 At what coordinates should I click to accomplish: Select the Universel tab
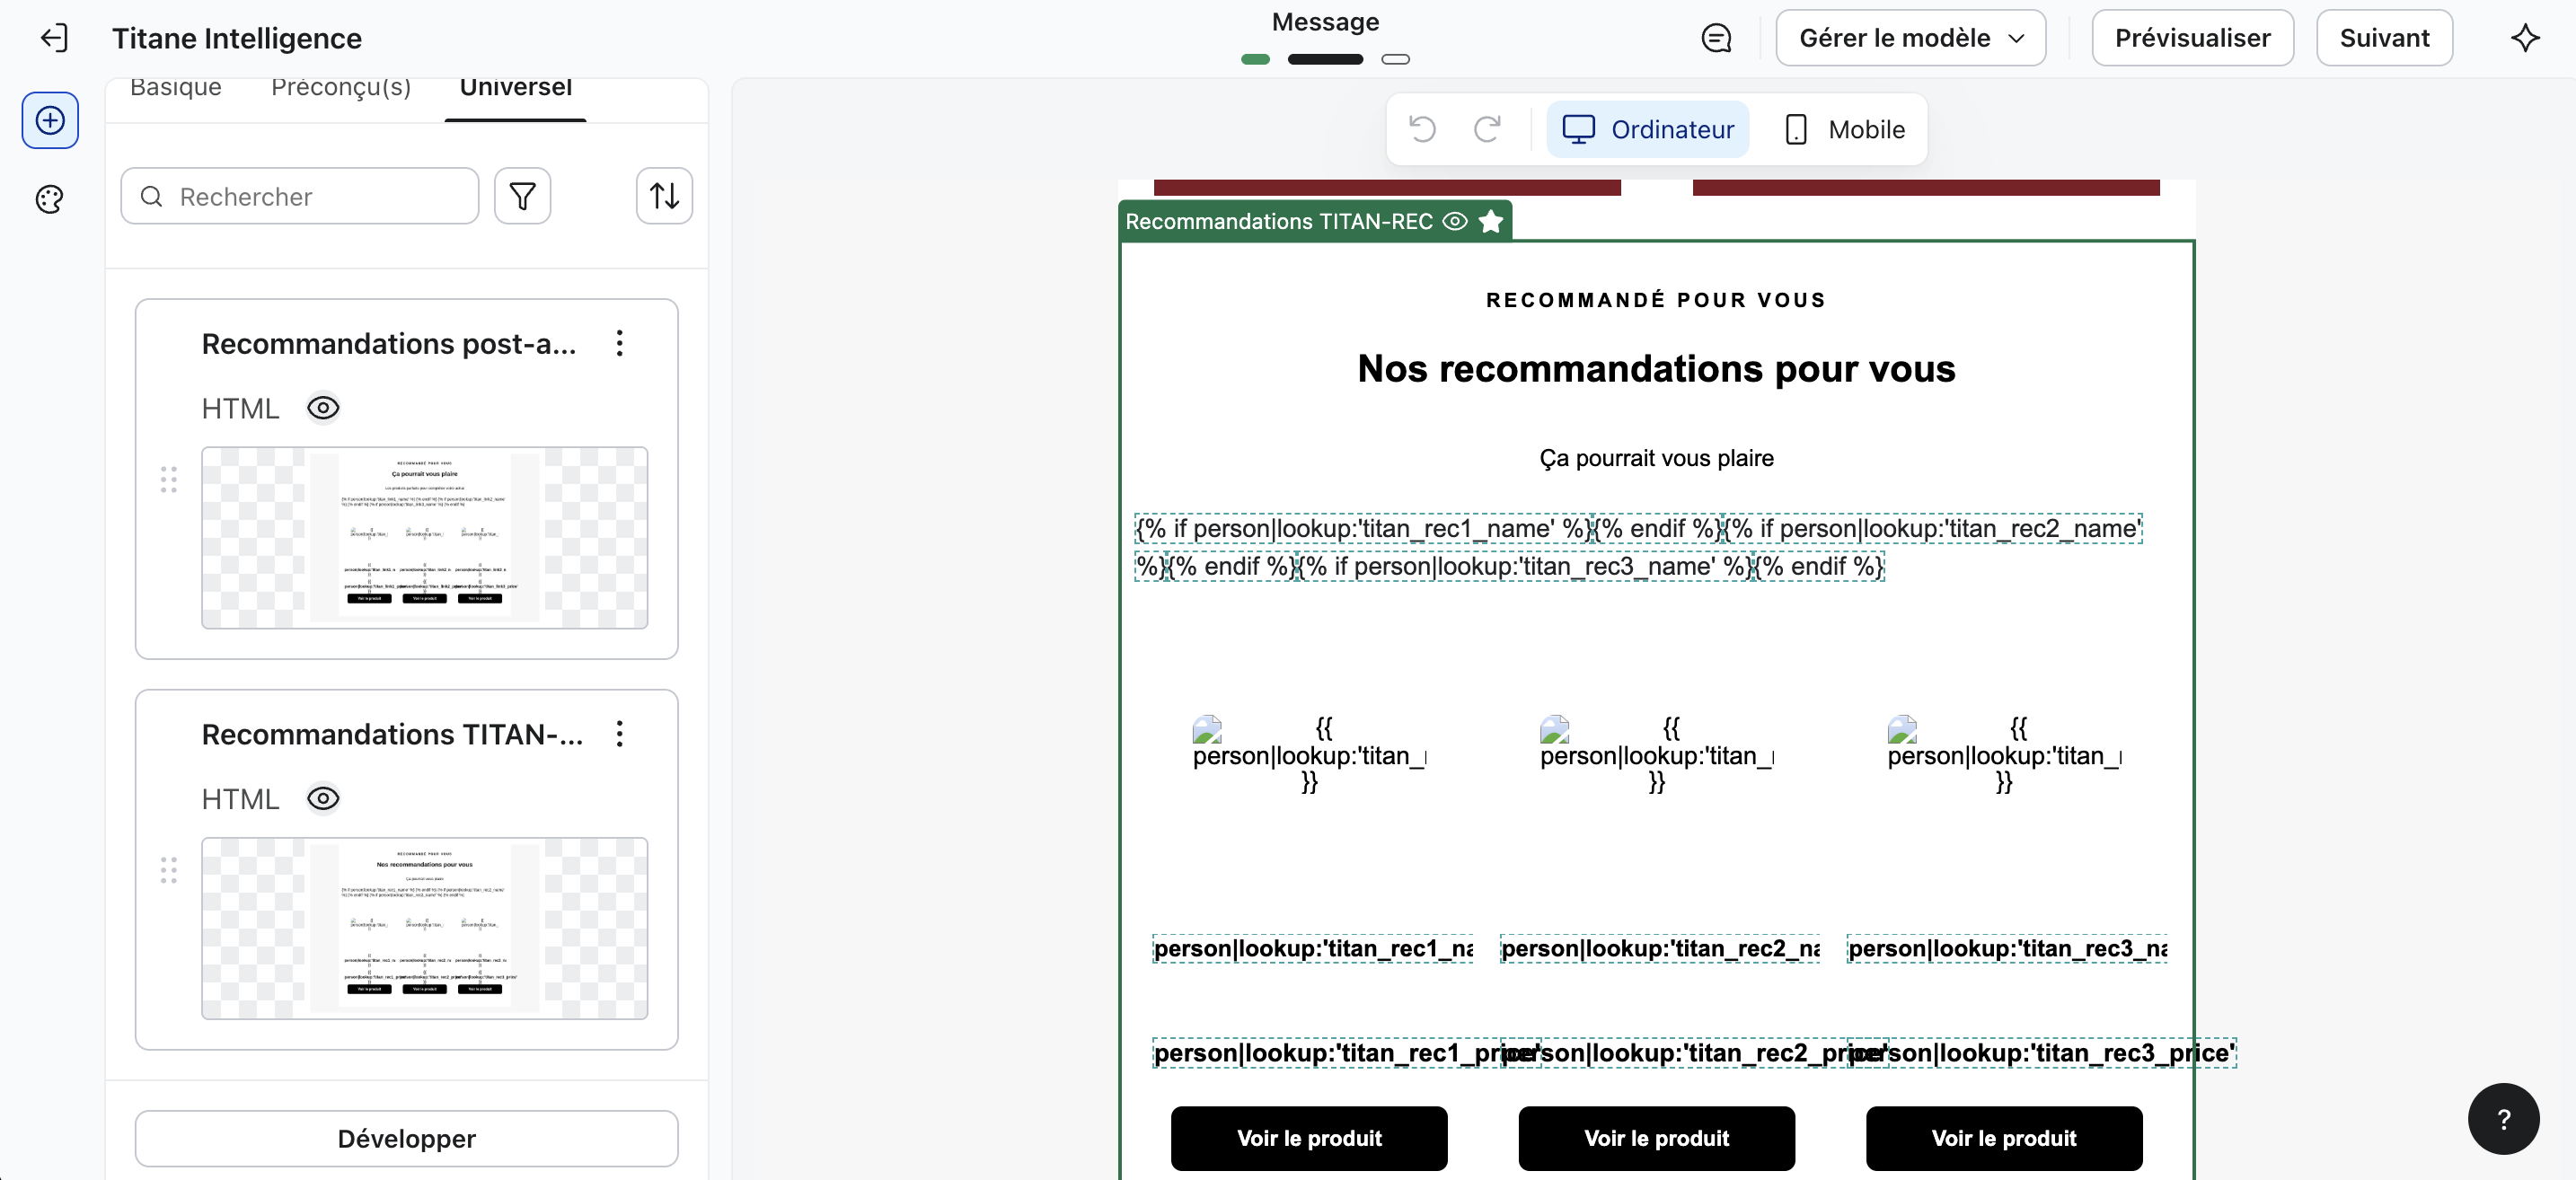tap(516, 89)
